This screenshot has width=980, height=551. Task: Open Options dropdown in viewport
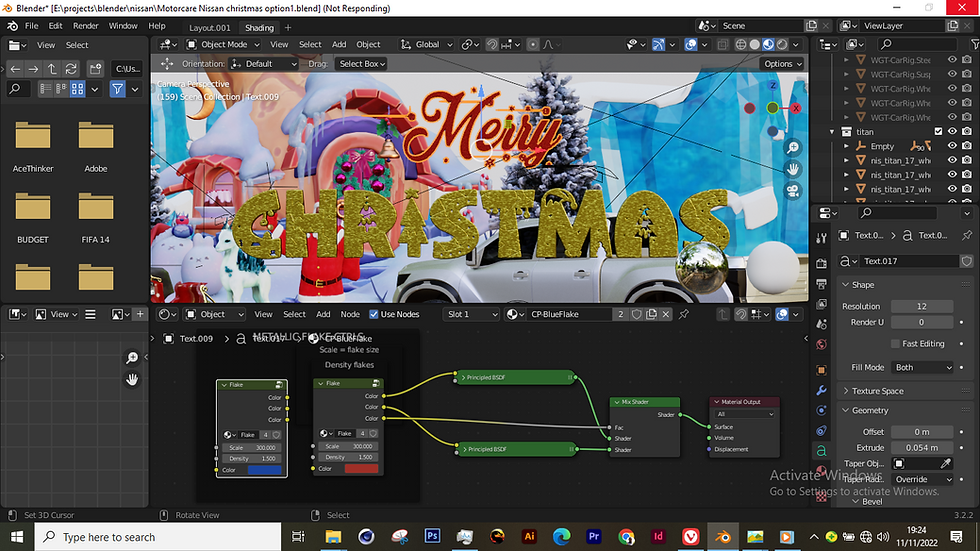coord(782,64)
